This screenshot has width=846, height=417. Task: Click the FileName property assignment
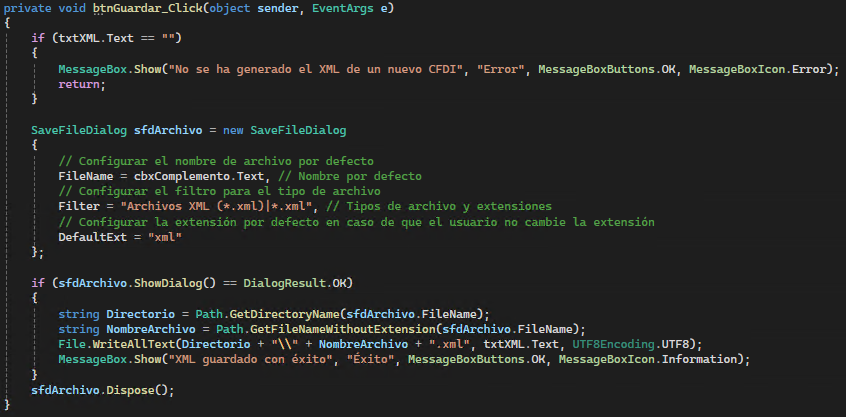[x=86, y=176]
